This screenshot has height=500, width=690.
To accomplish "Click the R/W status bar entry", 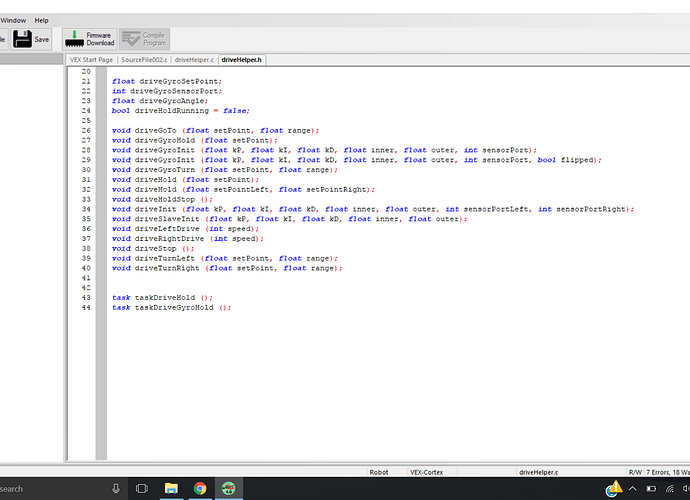I will [635, 472].
